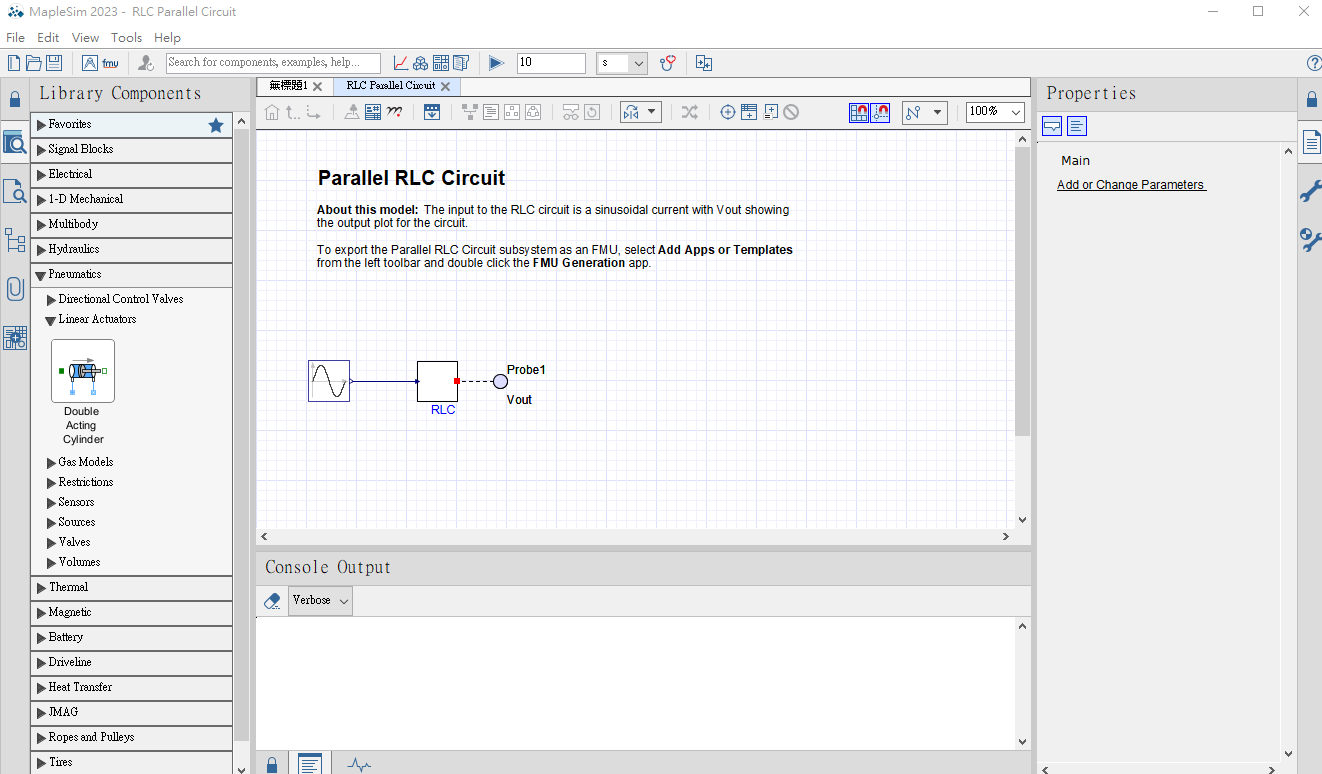Expand the Multibody library group
1322x774 pixels.
pyautogui.click(x=41, y=225)
